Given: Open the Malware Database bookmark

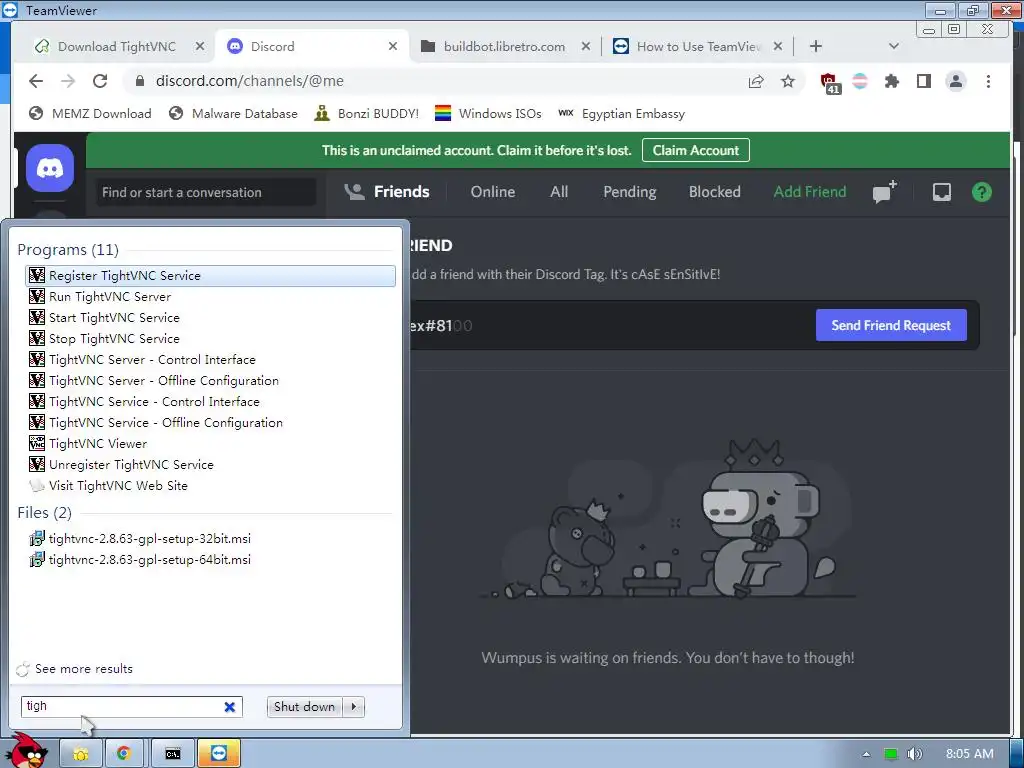Looking at the screenshot, I should (233, 114).
